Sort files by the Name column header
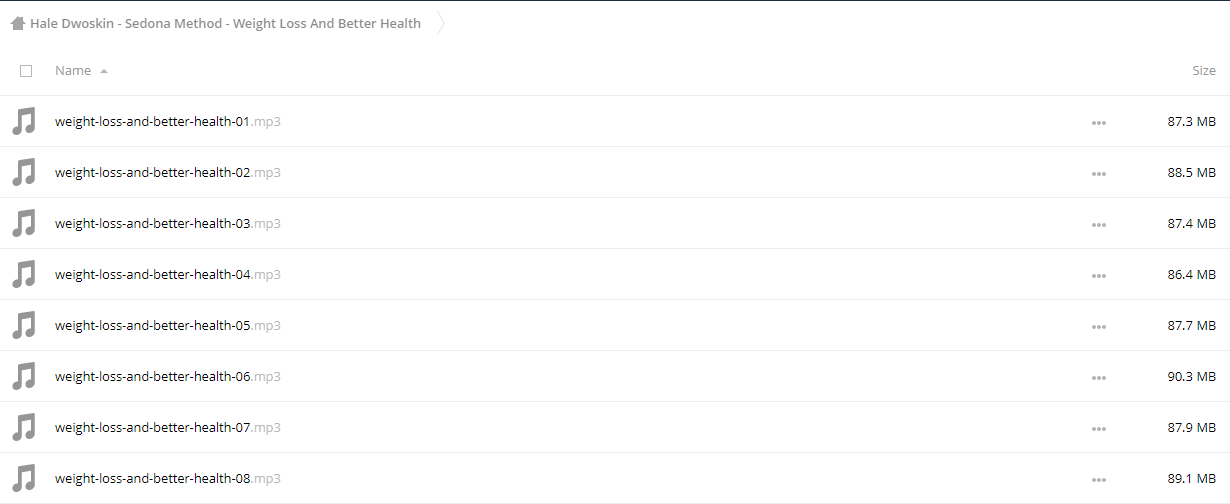1230x504 pixels. point(73,71)
